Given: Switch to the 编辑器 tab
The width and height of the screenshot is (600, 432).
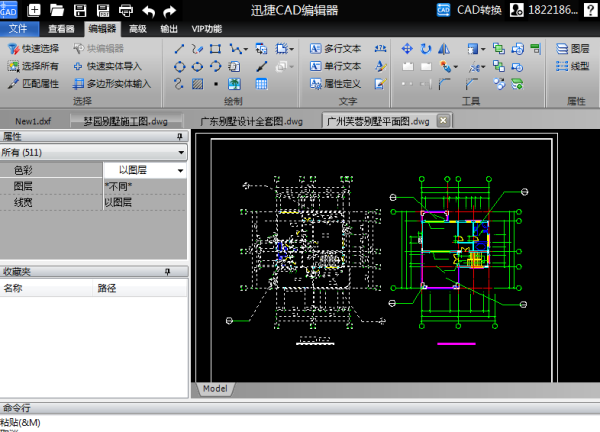Looking at the screenshot, I should click(102, 29).
